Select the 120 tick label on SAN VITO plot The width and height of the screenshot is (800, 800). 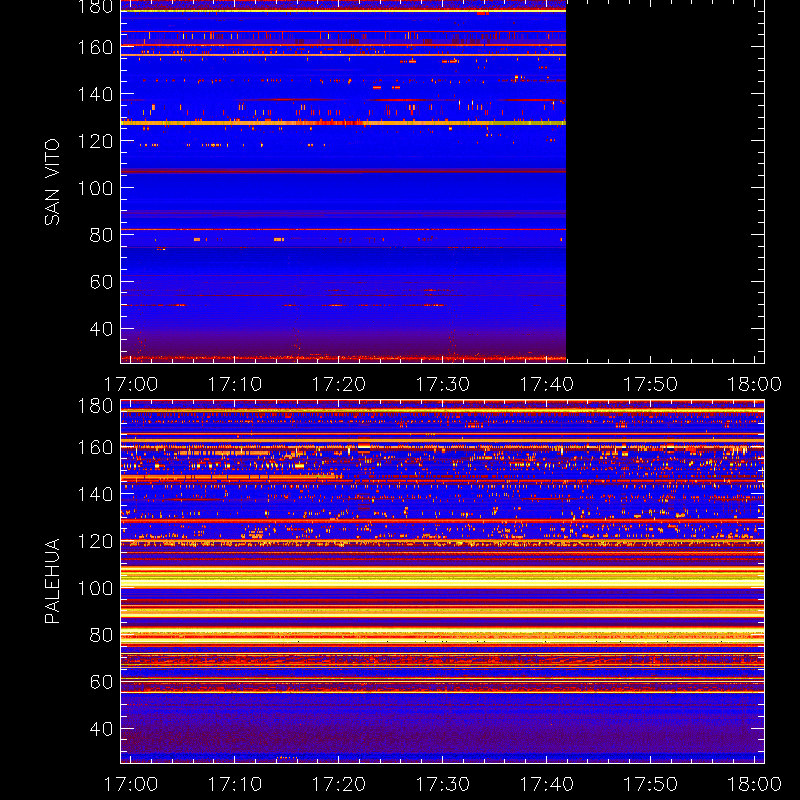coord(95,141)
